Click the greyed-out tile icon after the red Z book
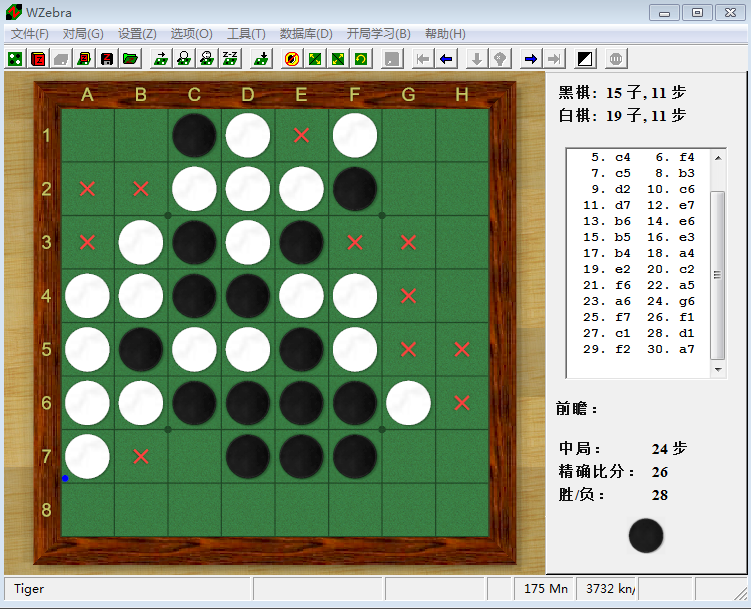751x609 pixels. pyautogui.click(x=61, y=59)
